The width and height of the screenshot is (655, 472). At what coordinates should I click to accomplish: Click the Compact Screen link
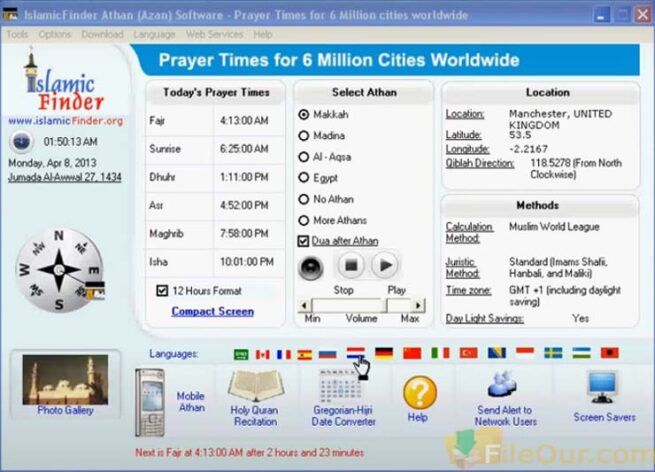pos(212,311)
